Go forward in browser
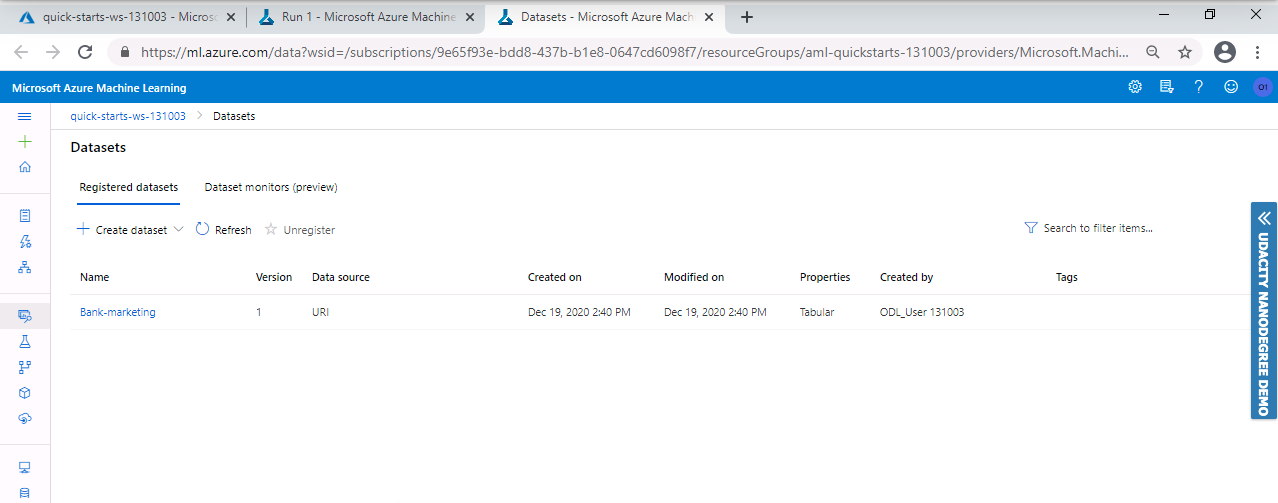Image resolution: width=1278 pixels, height=503 pixels. pyautogui.click(x=53, y=52)
